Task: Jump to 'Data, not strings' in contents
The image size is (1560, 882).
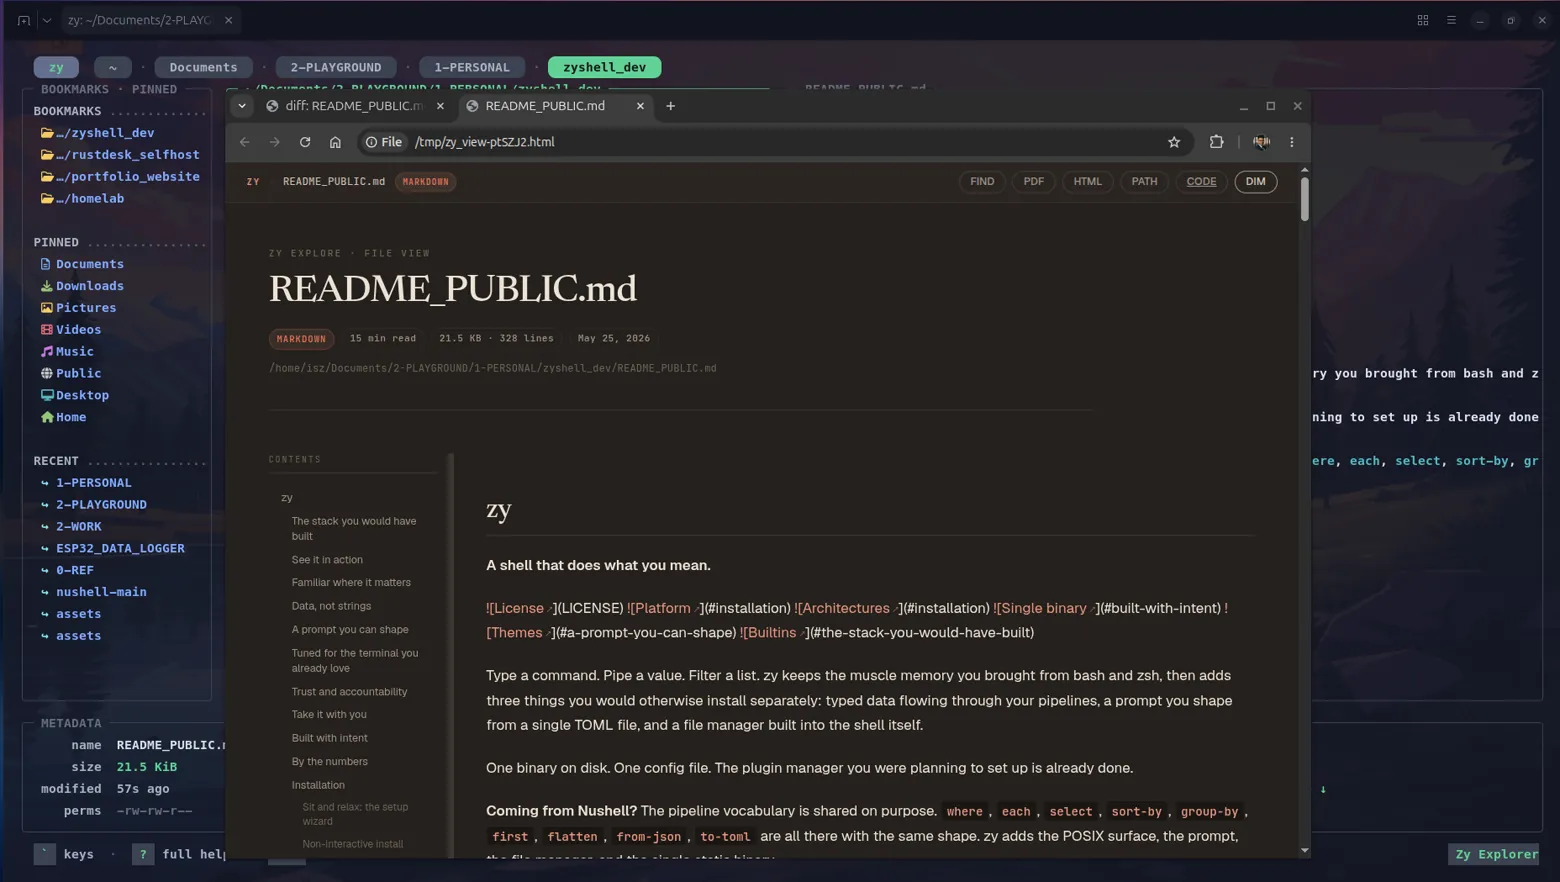Action: click(x=331, y=606)
